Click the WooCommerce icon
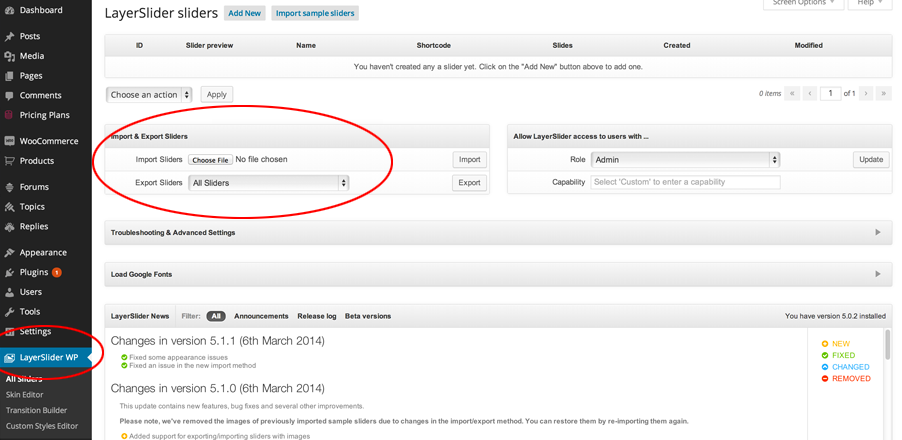902x440 pixels. [x=9, y=141]
